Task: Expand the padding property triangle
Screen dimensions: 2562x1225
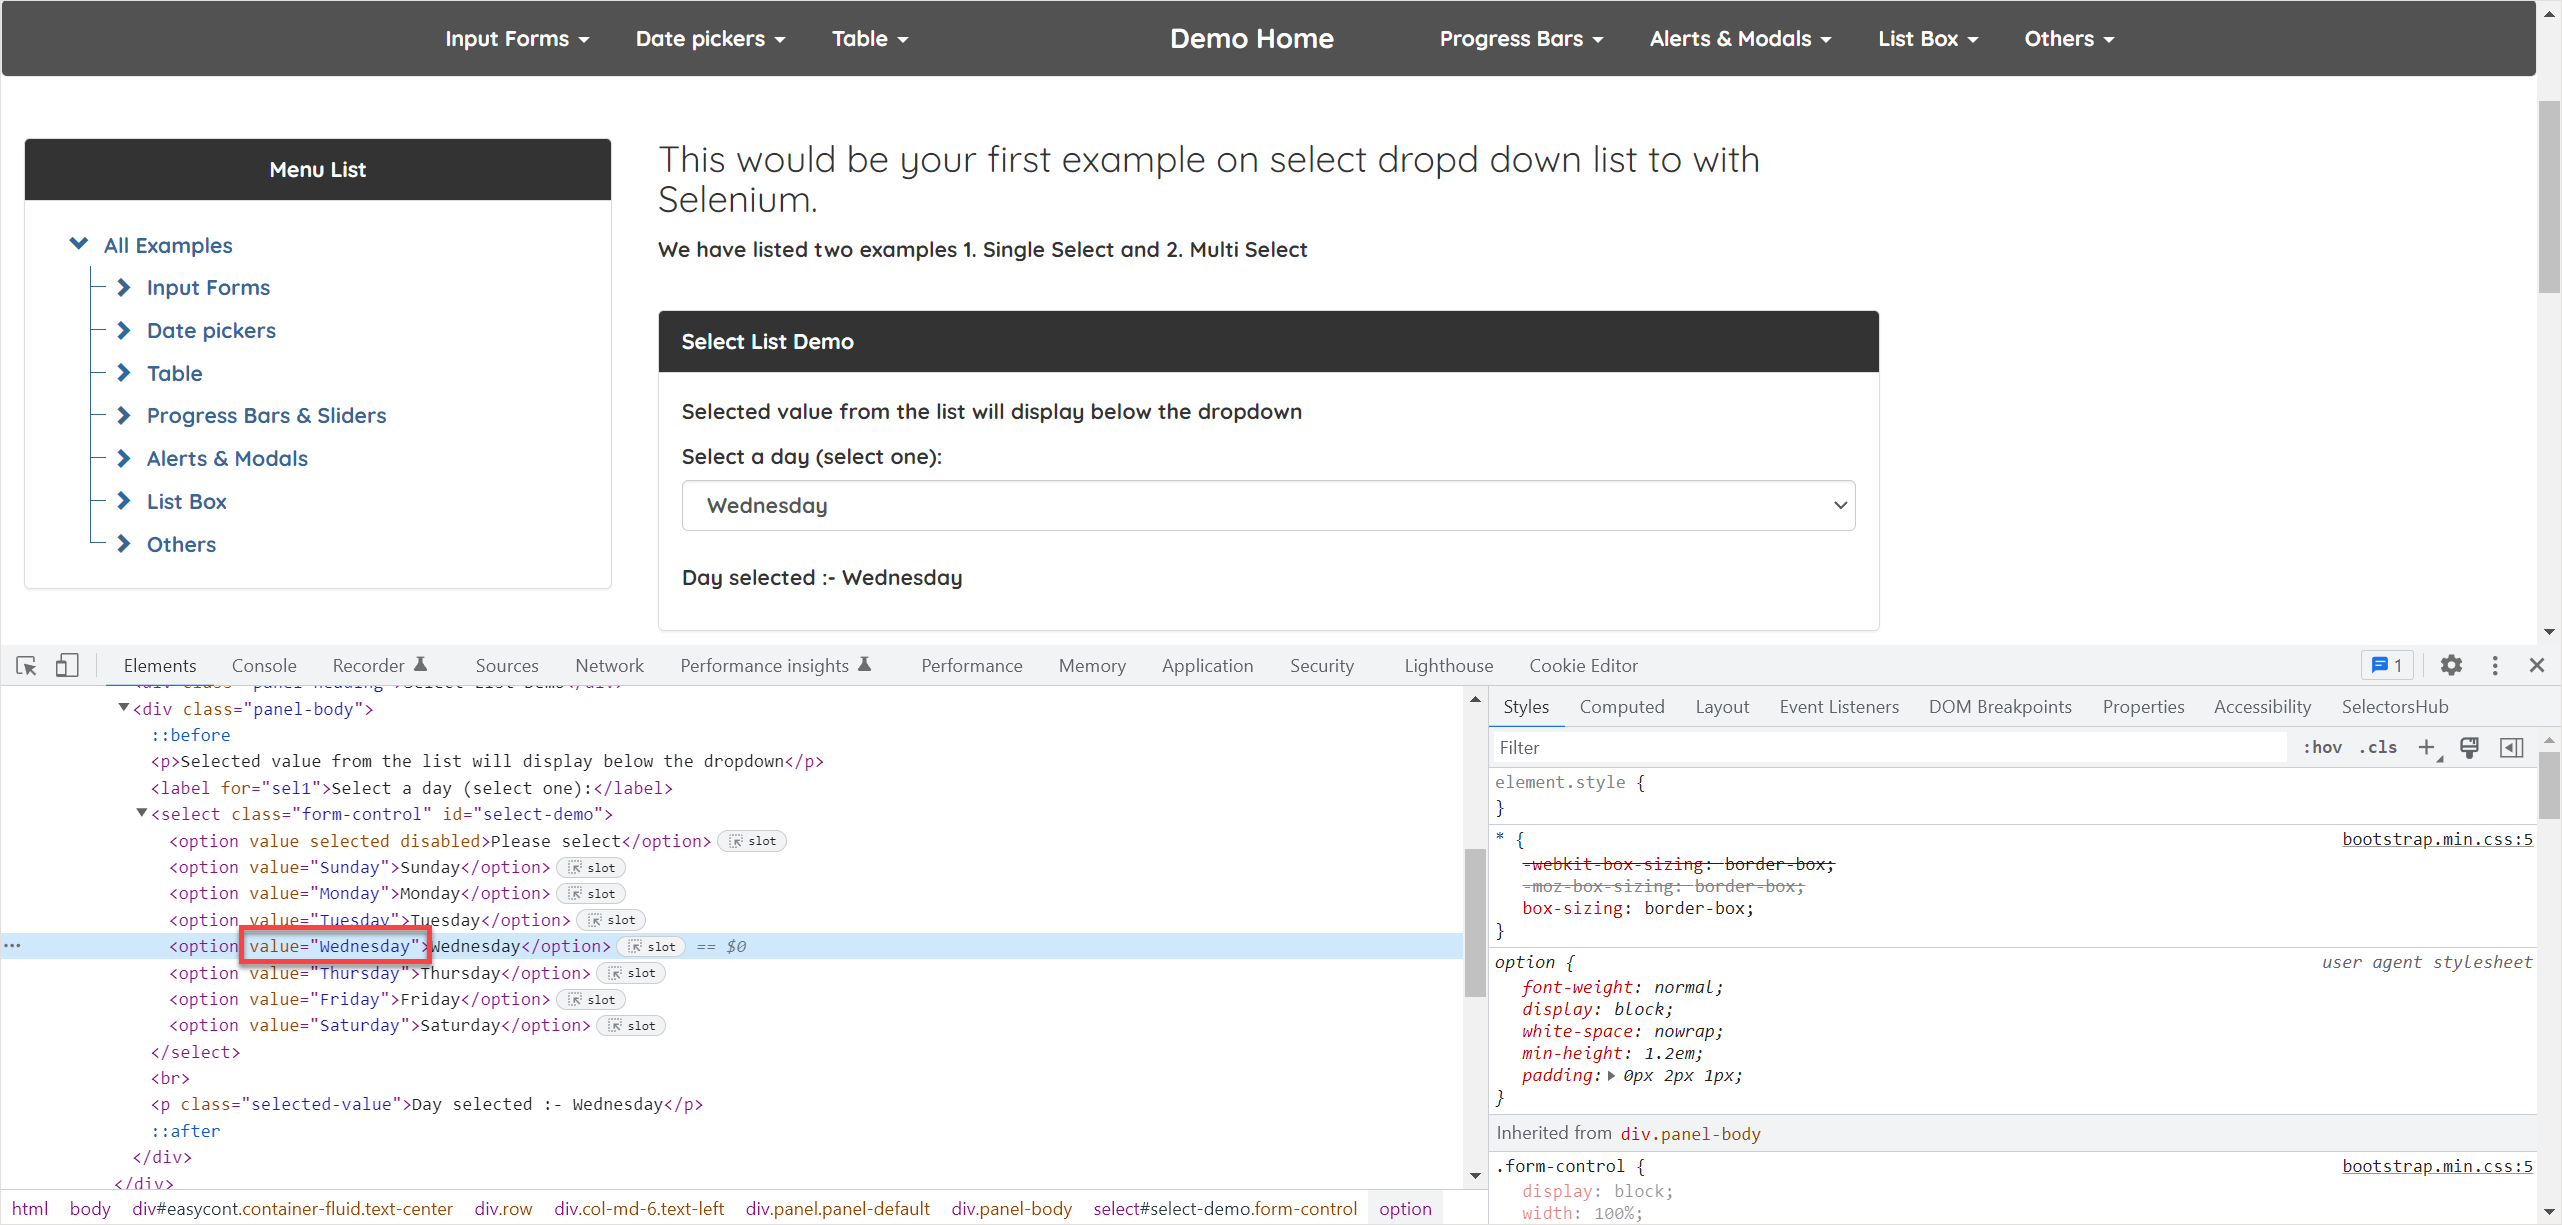Action: [1611, 1076]
